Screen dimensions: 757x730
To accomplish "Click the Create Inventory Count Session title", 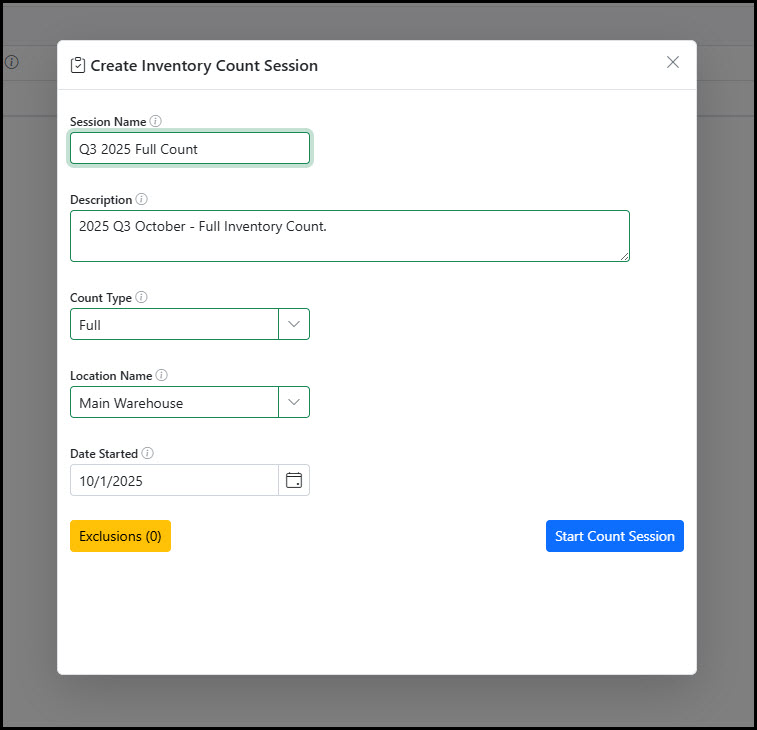I will coord(204,66).
